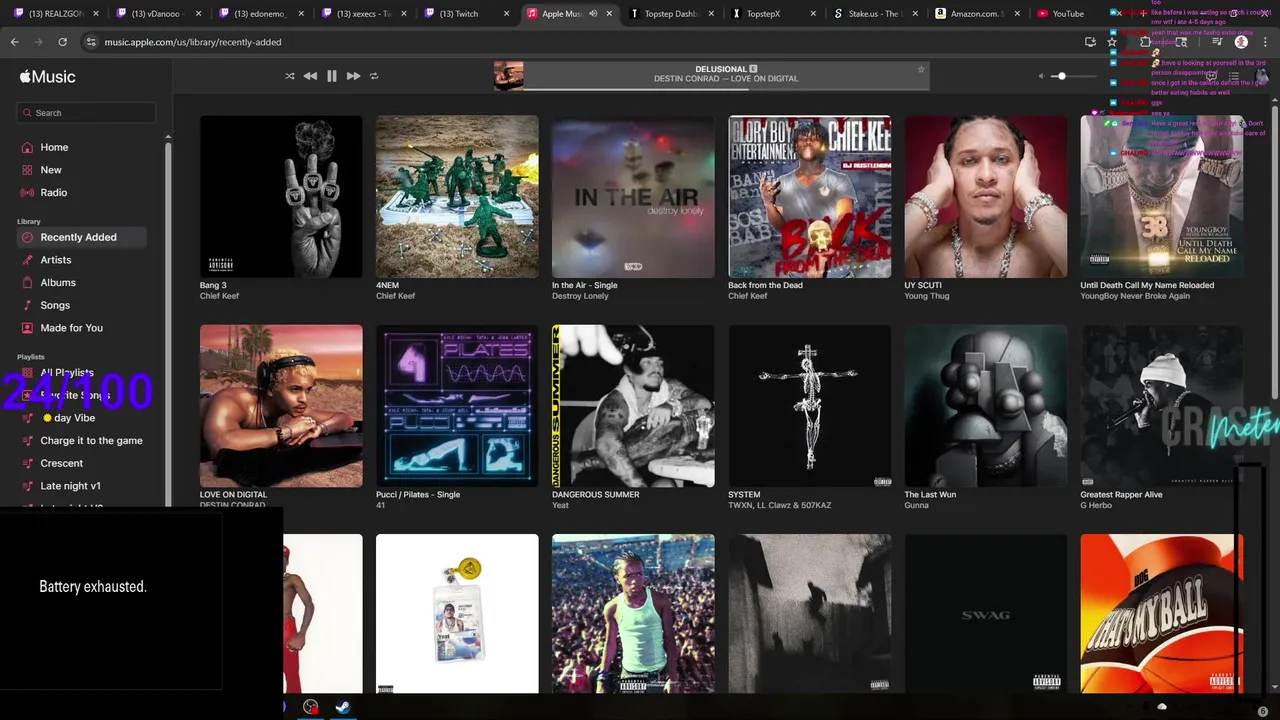Viewport: 1280px width, 720px height.
Task: Open Artists in Library
Action: click(x=55, y=260)
